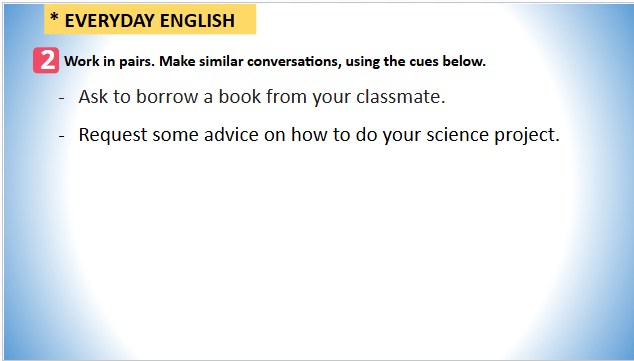
Task: Click the word 'borrow' in the first cue
Action: click(167, 97)
